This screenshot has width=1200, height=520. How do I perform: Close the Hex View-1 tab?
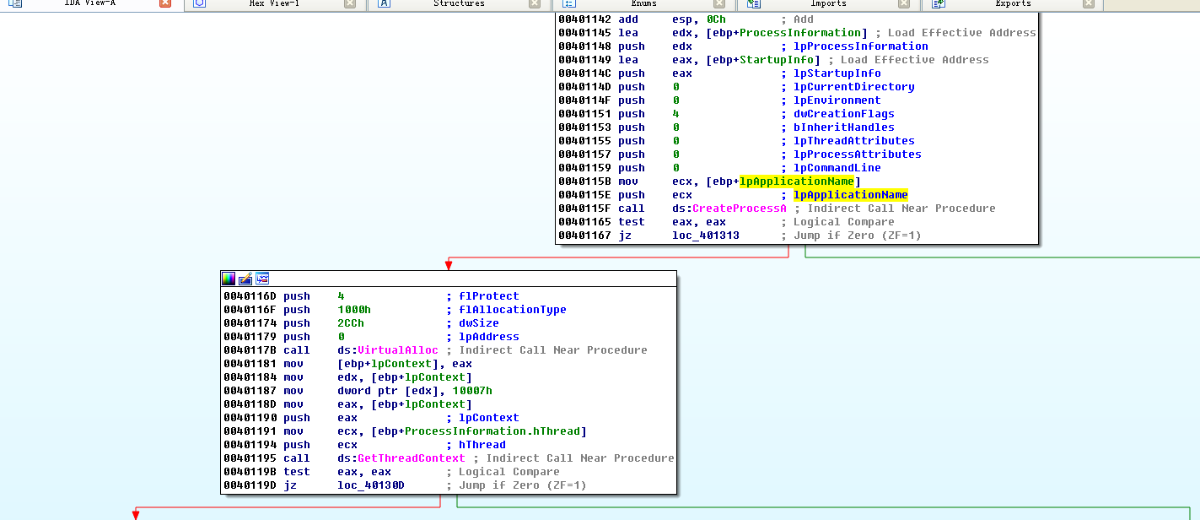tap(349, 4)
